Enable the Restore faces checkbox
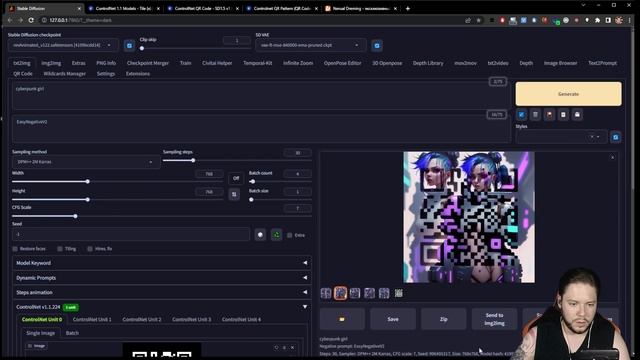 coord(15,249)
